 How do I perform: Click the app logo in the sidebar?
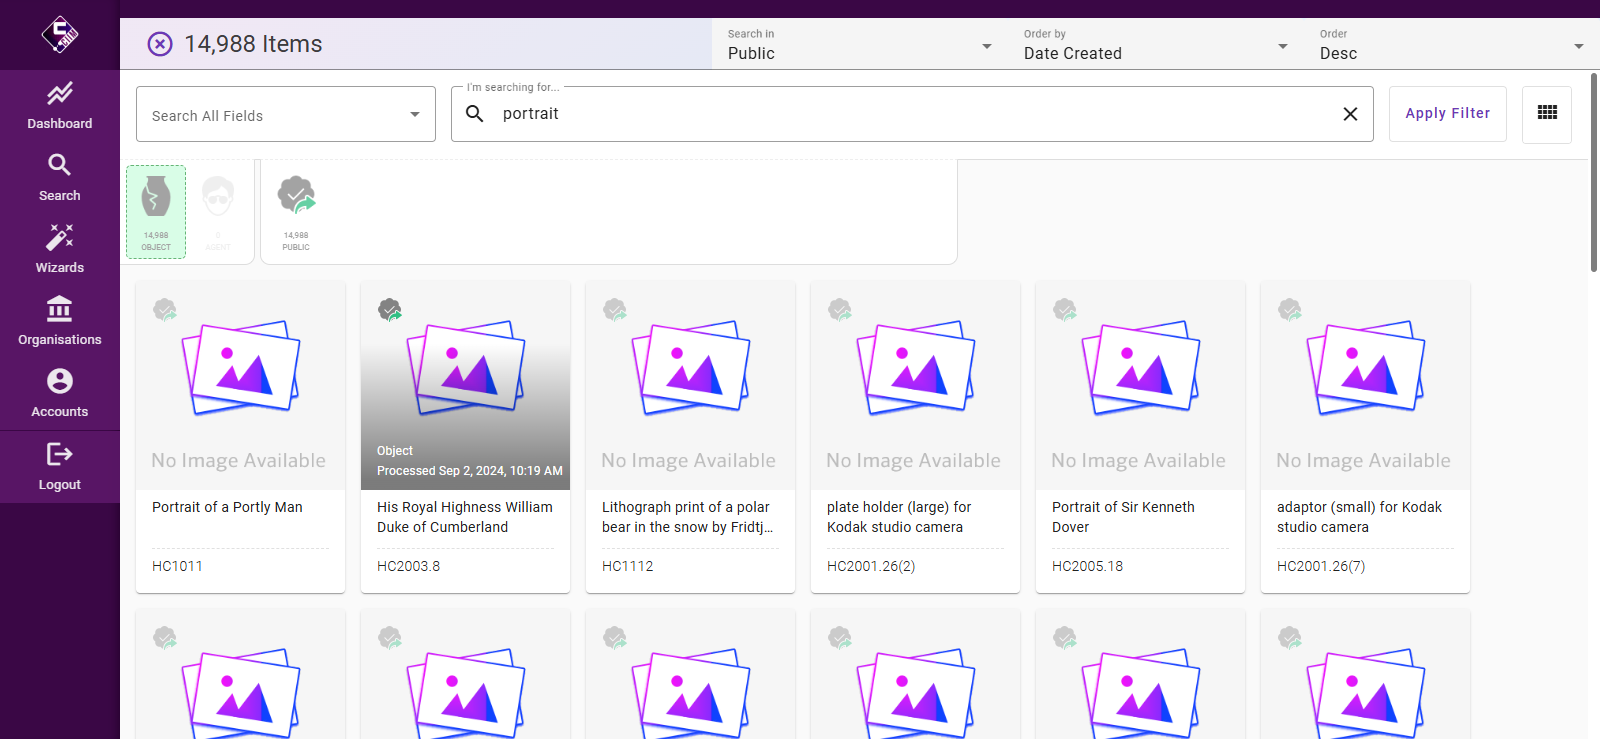point(60,35)
